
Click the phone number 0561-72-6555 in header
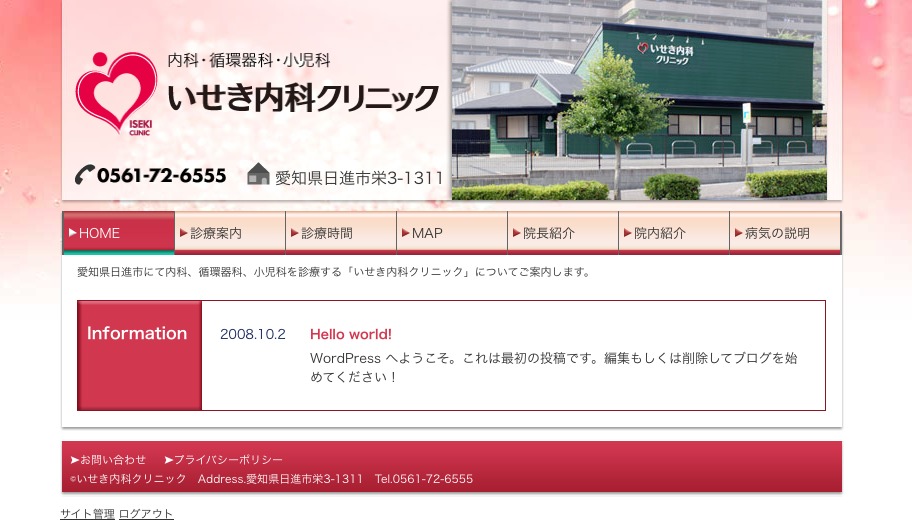[161, 175]
